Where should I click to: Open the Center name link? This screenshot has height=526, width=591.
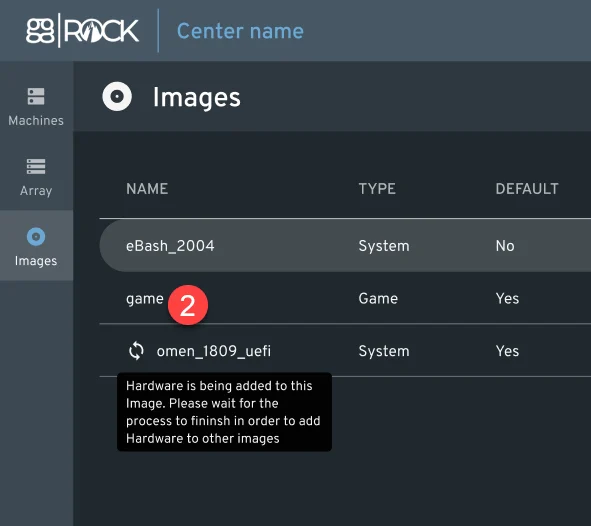240,31
